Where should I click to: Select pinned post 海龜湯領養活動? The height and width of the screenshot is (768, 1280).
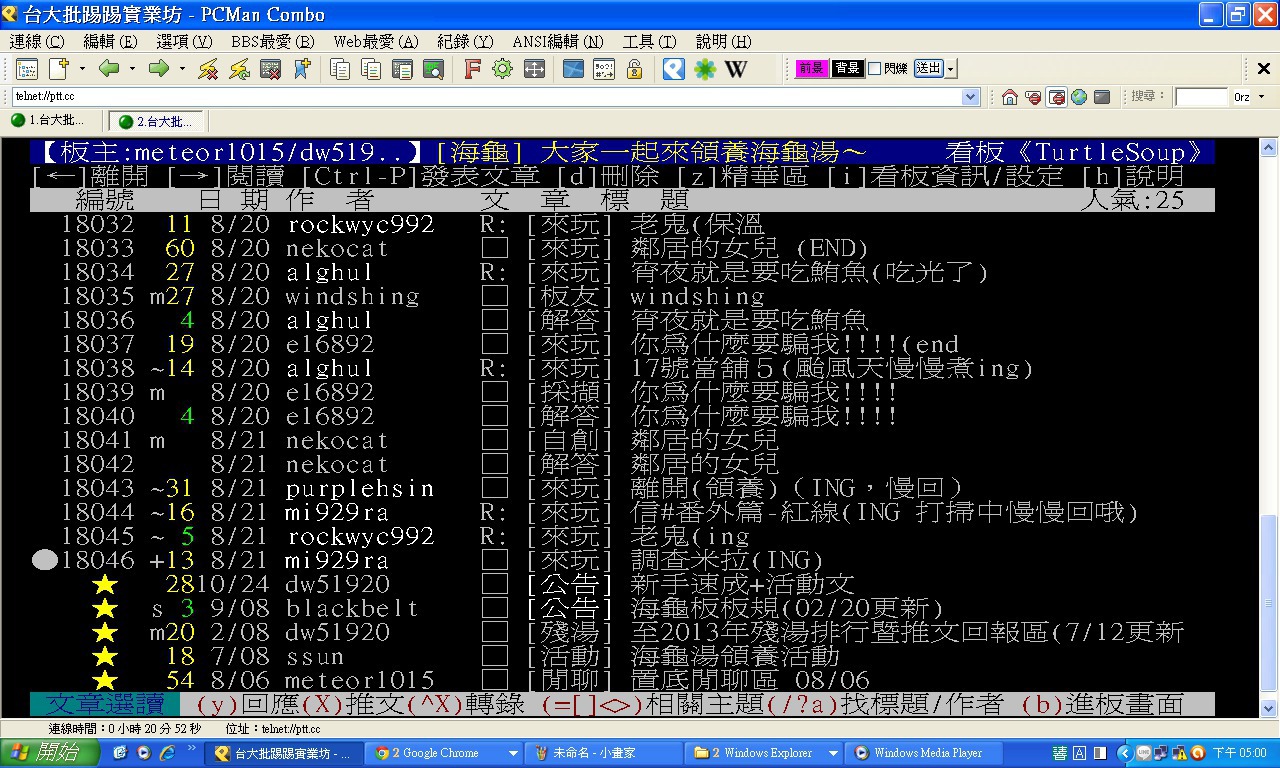622,656
